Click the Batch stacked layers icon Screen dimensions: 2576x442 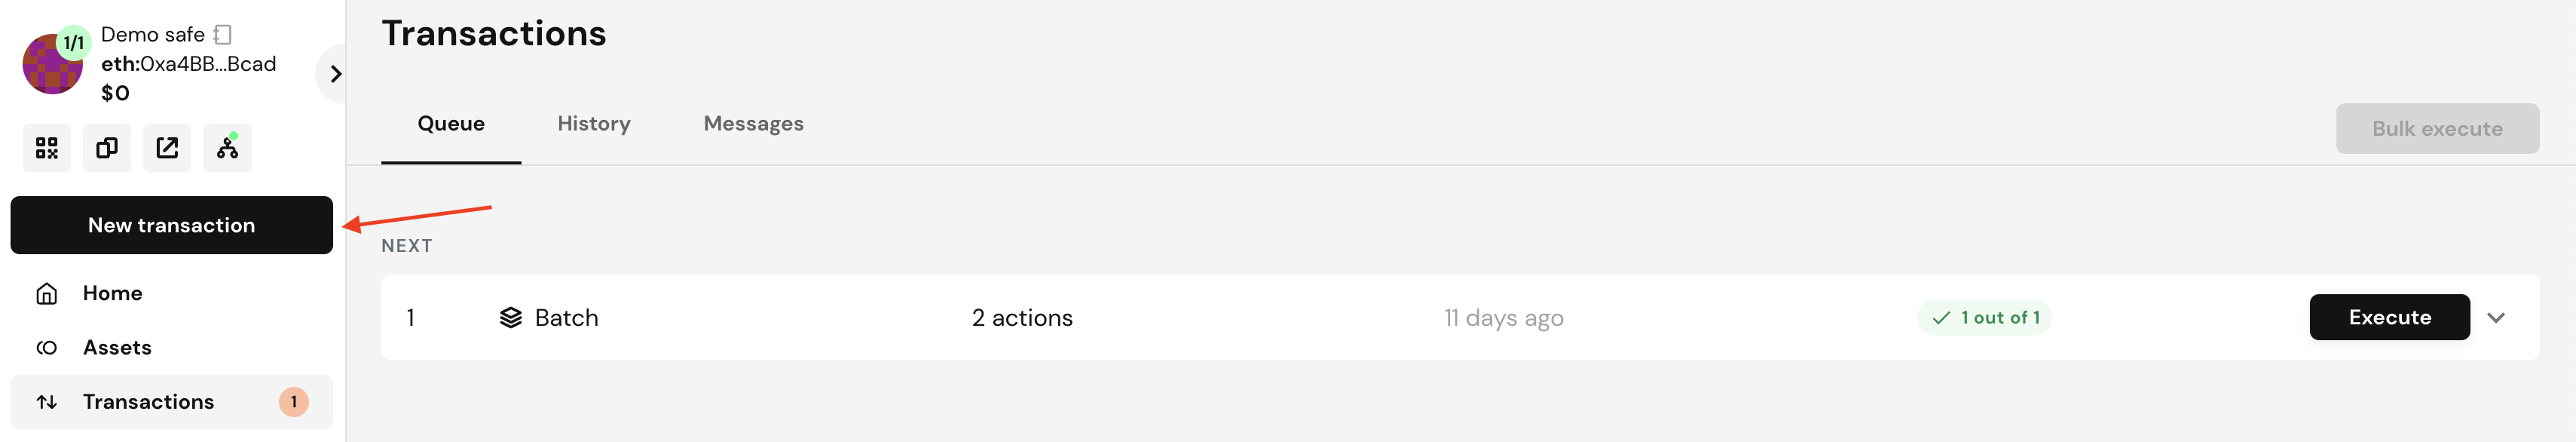tap(511, 318)
